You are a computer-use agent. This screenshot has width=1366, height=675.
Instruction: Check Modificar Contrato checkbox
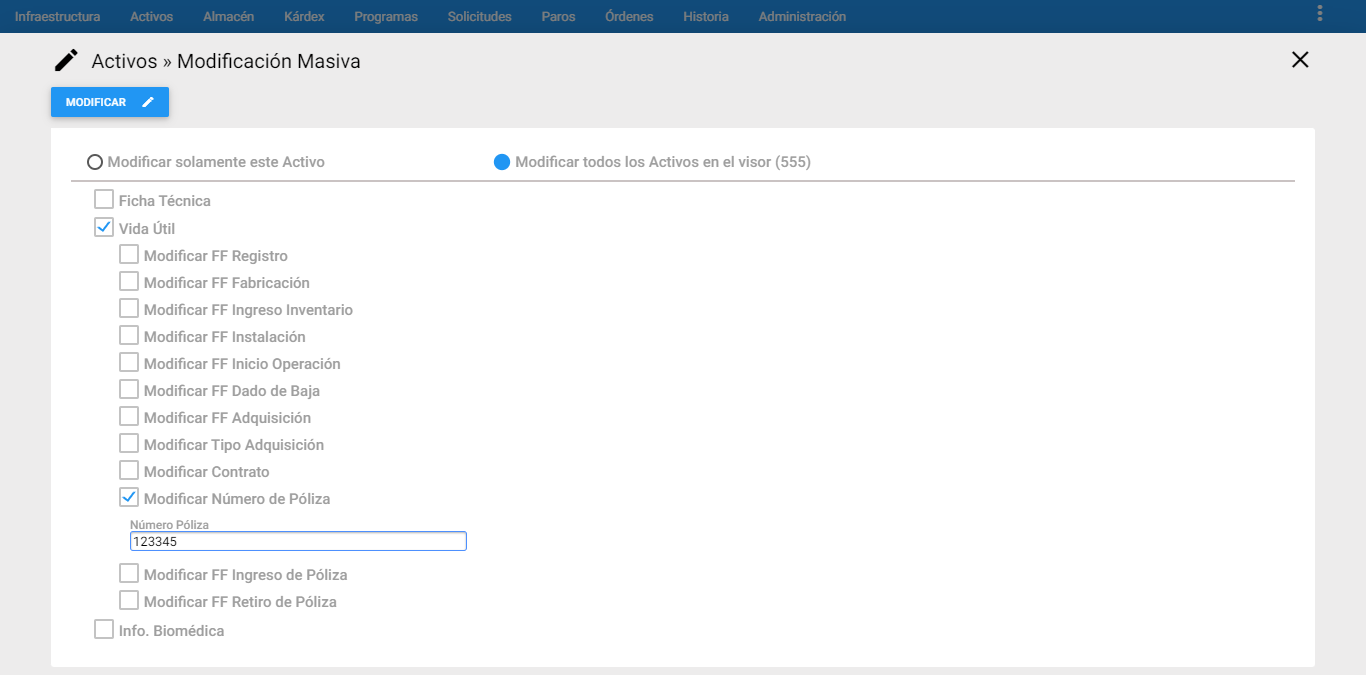129,471
